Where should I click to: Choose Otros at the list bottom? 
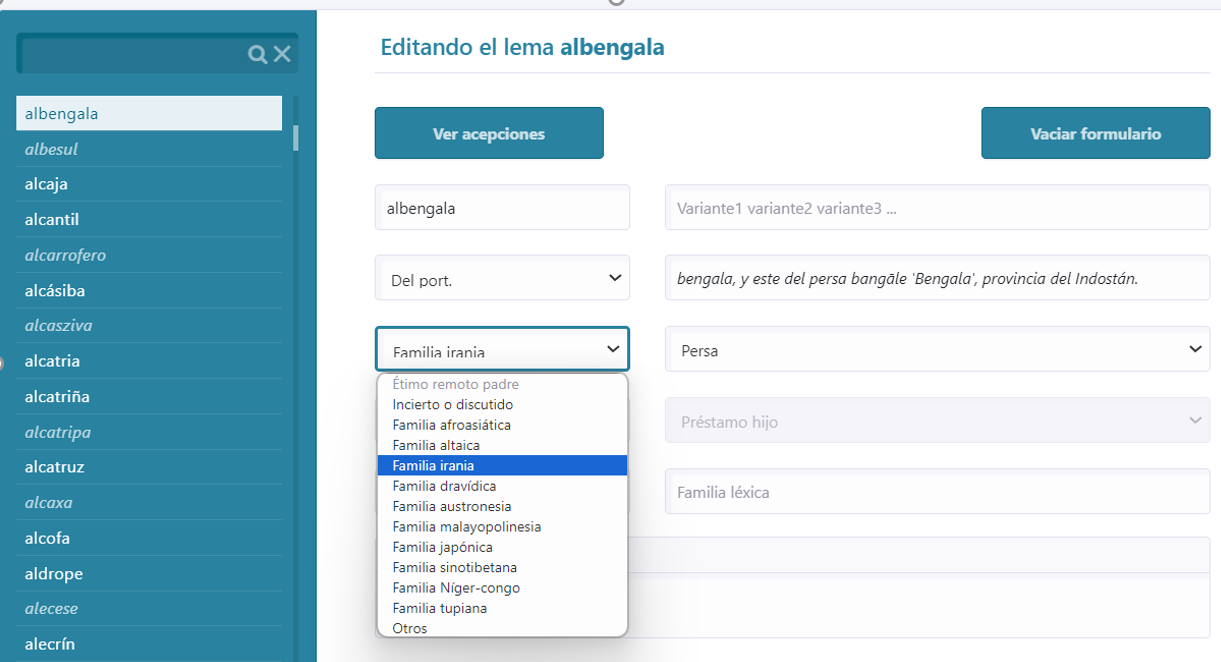click(x=410, y=628)
